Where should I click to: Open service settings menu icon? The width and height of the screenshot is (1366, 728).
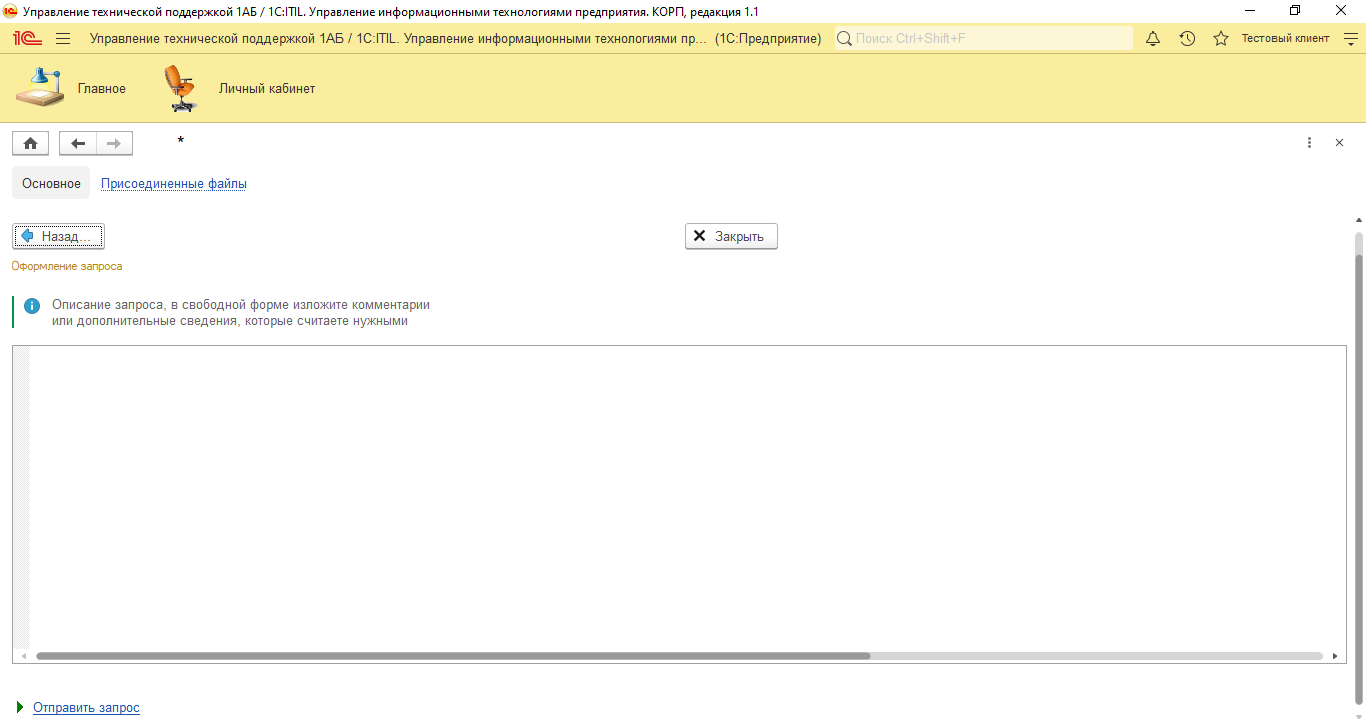tap(1350, 38)
